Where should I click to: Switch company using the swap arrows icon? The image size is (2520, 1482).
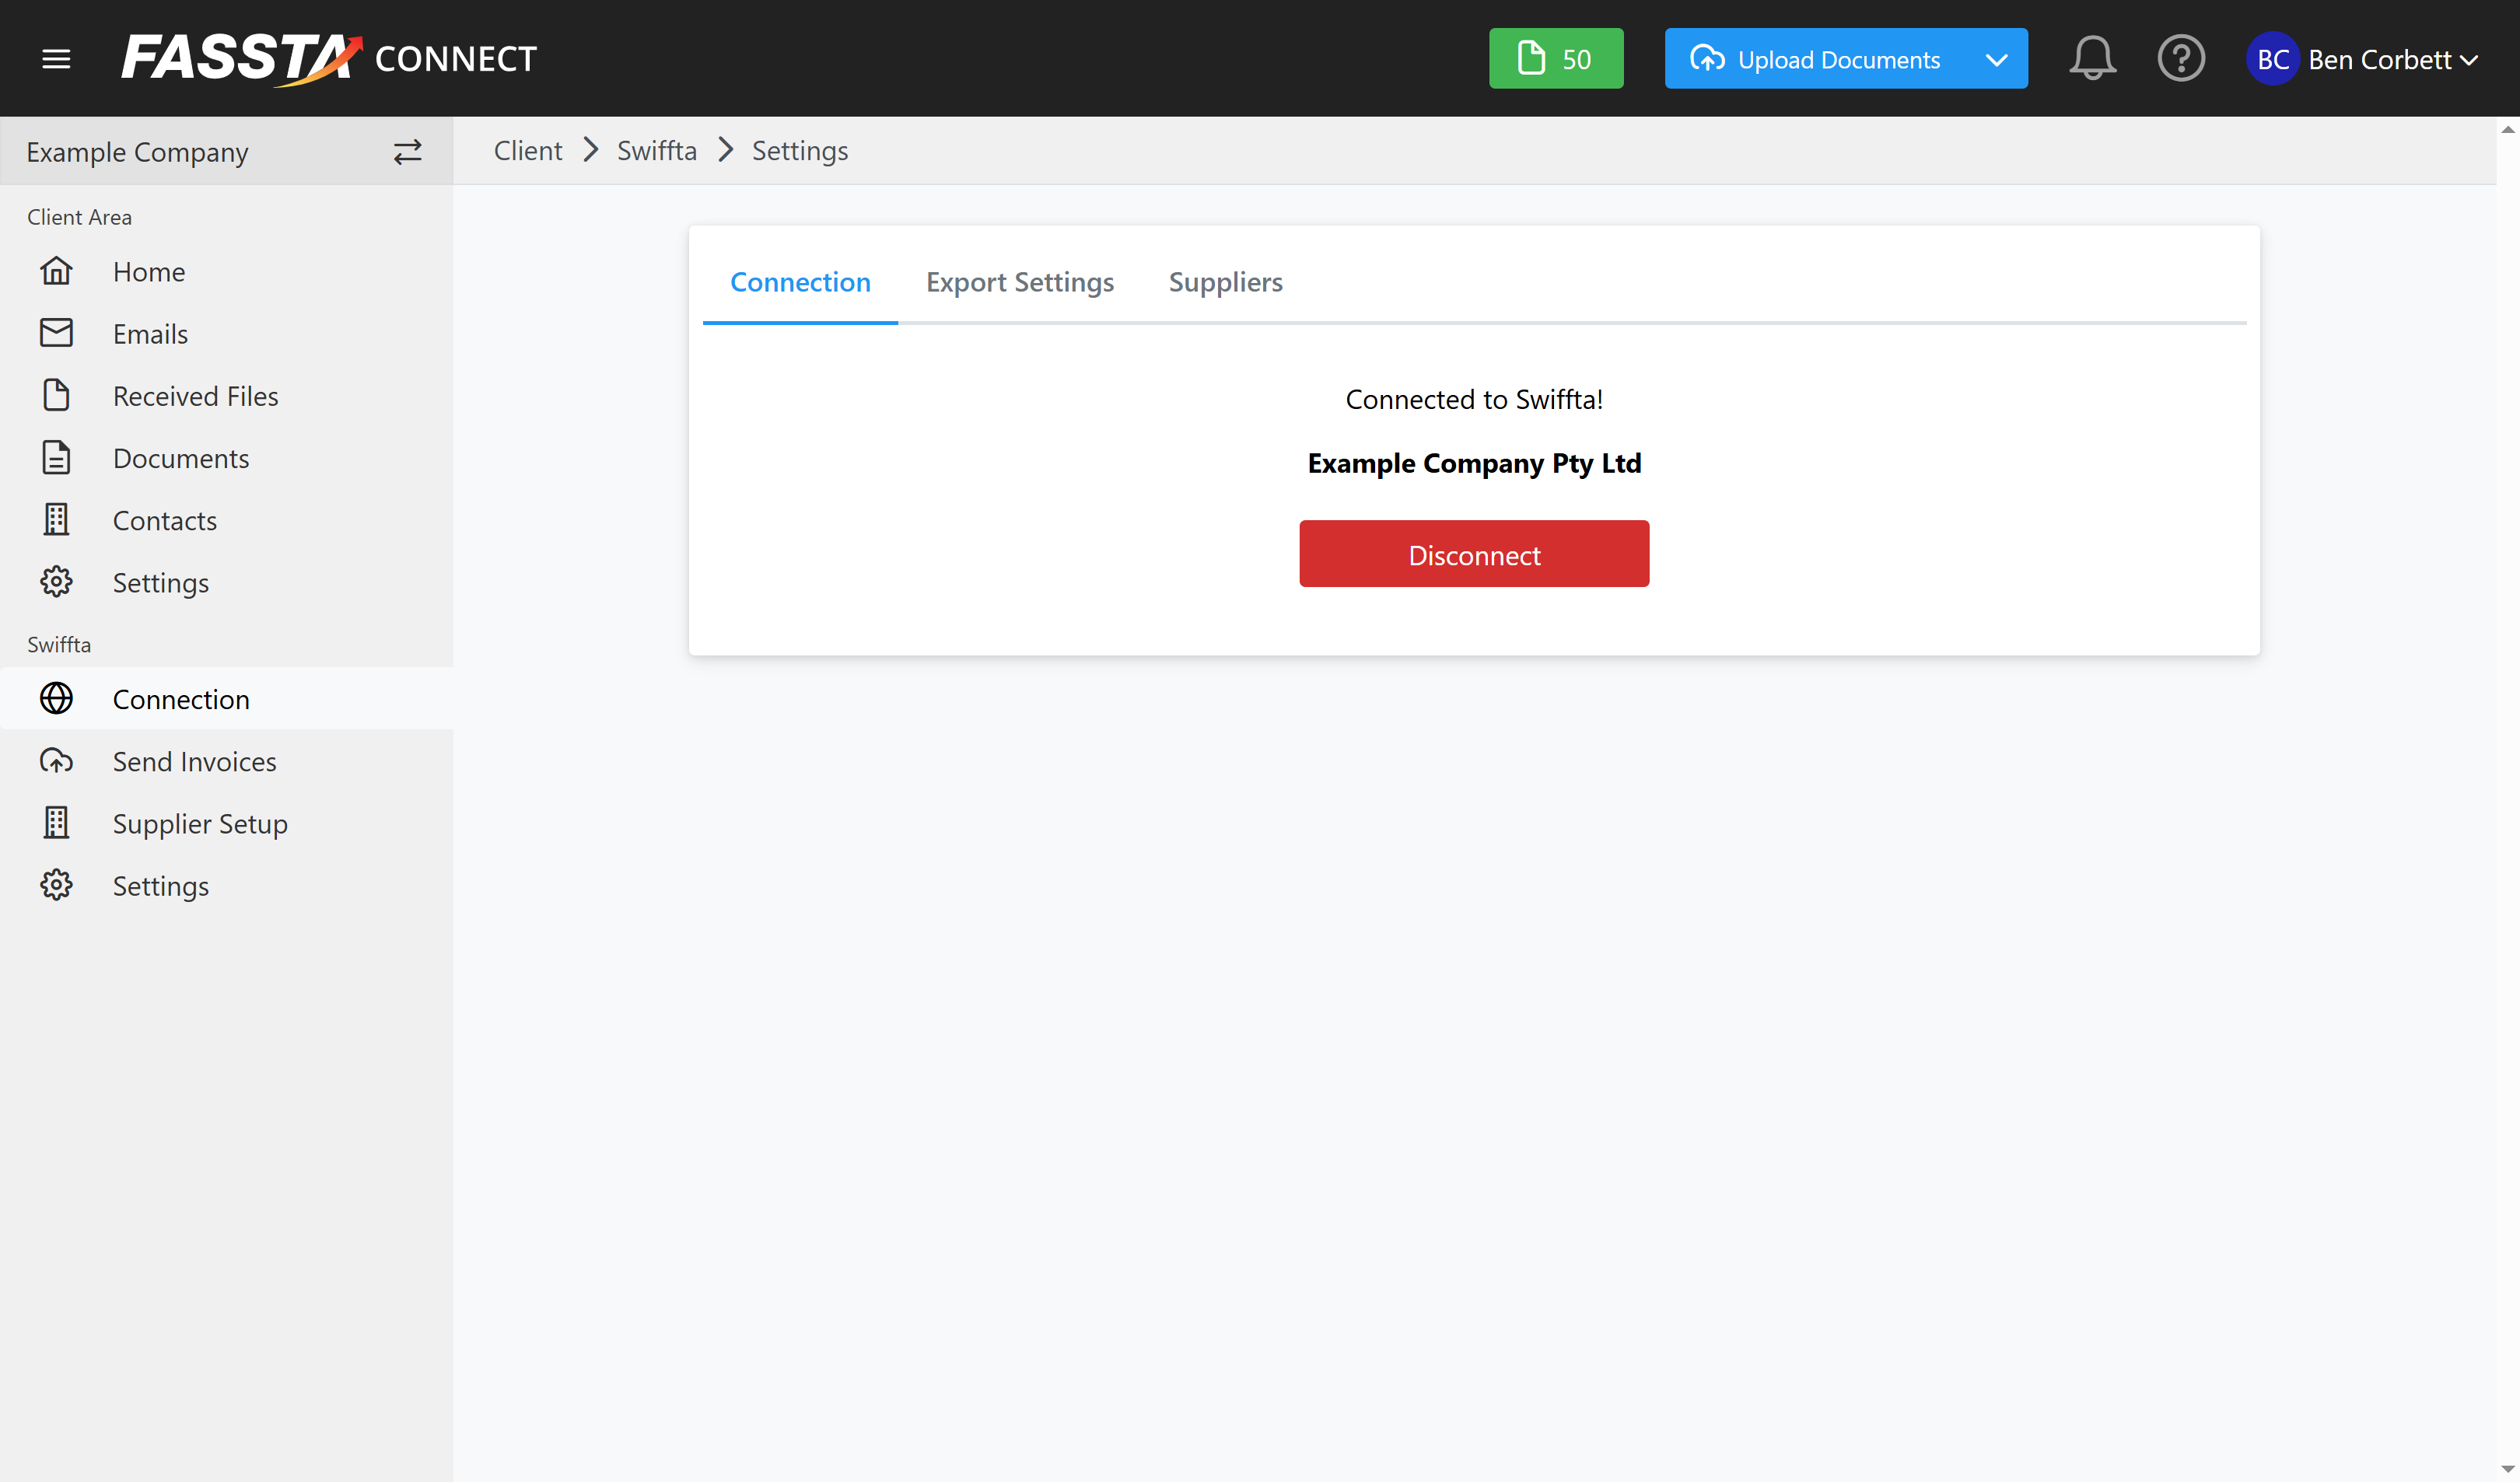[407, 152]
